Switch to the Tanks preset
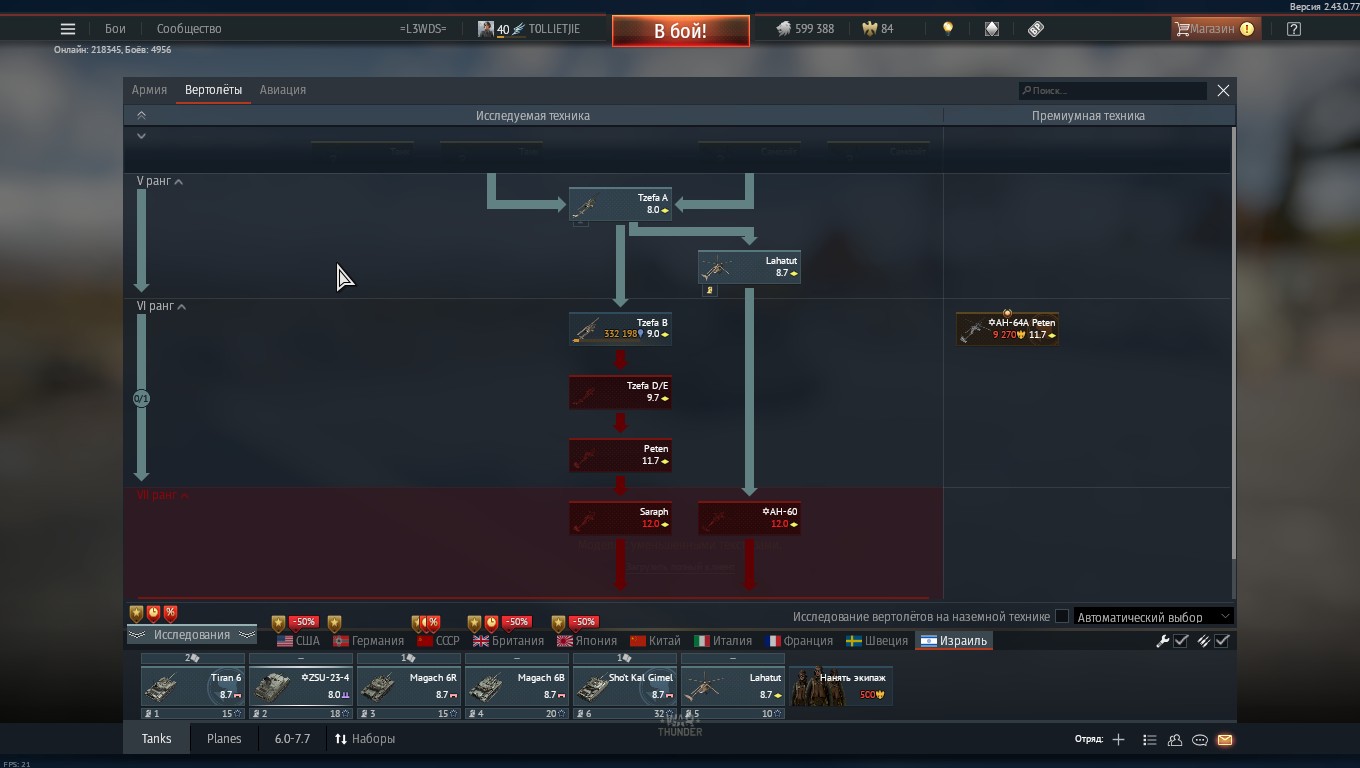Viewport: 1360px width, 768px height. click(156, 739)
